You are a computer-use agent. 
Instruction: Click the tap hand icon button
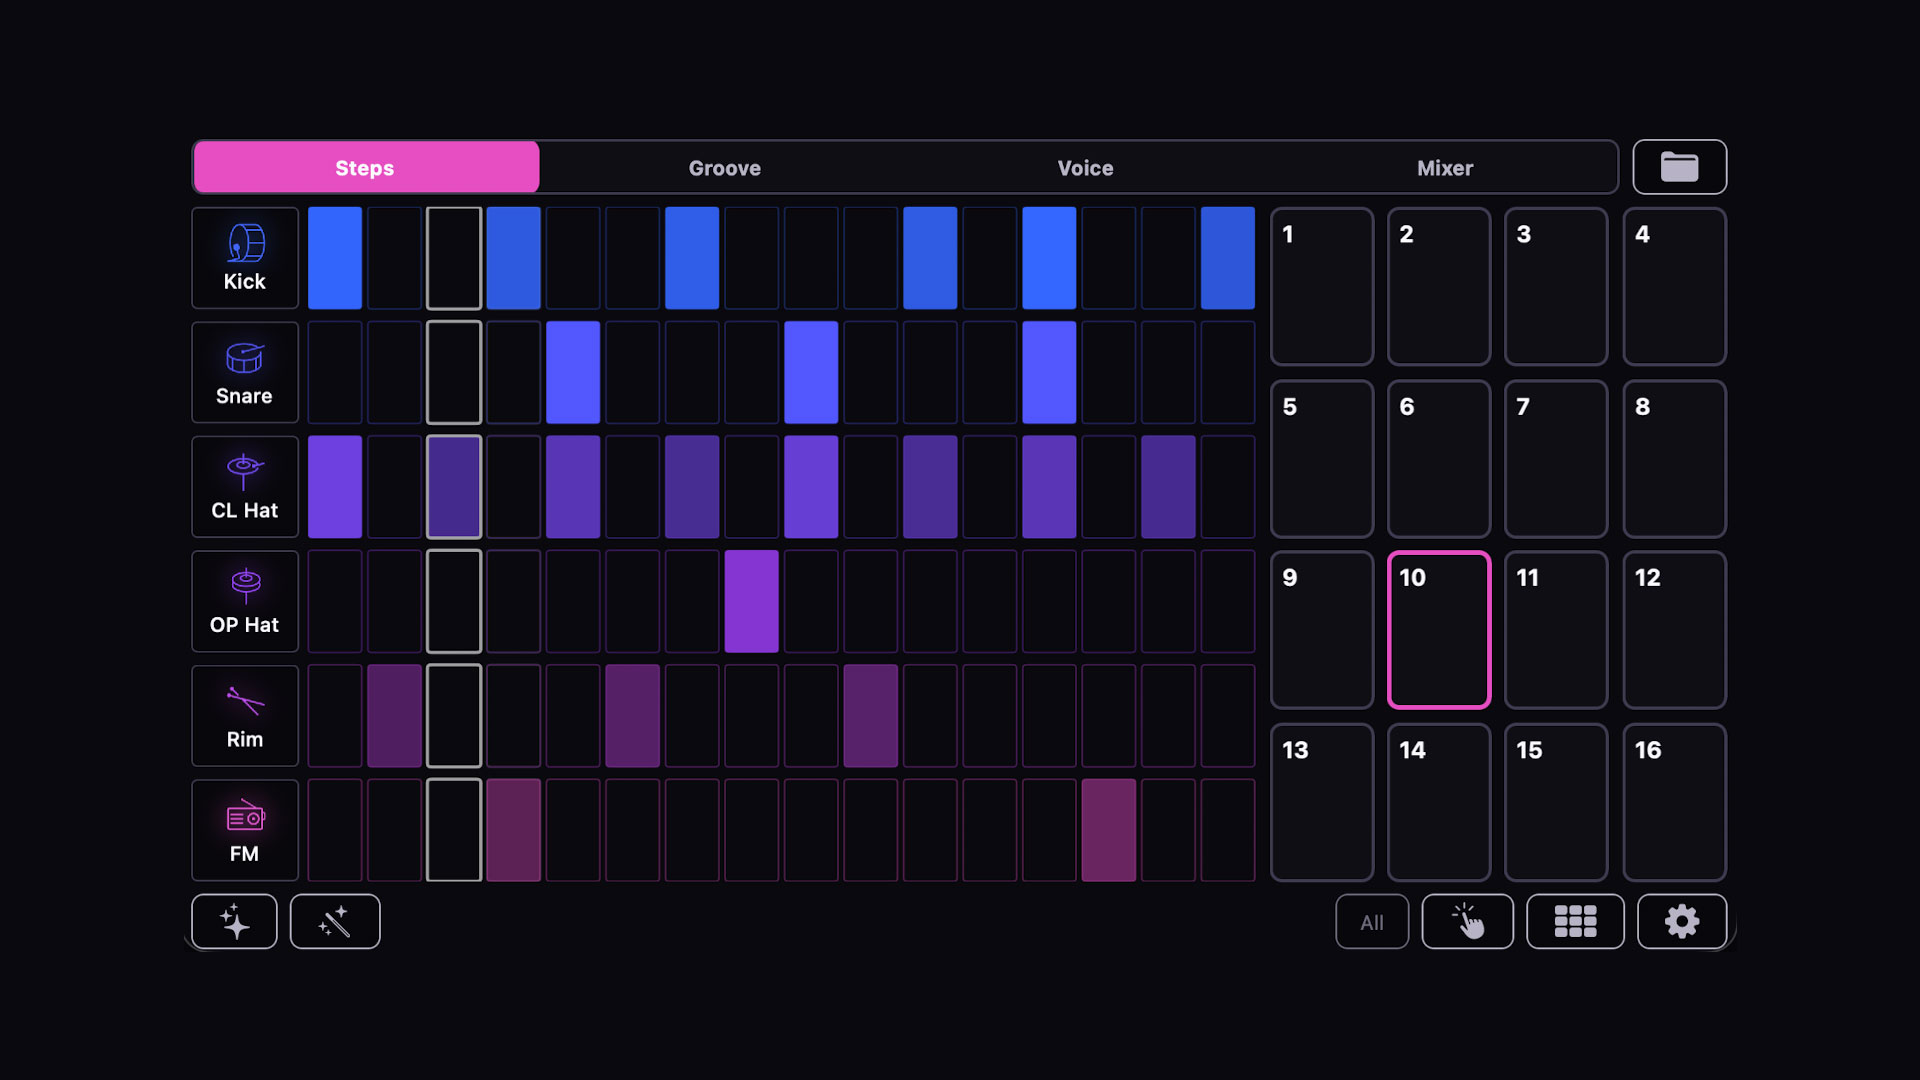[1468, 921]
